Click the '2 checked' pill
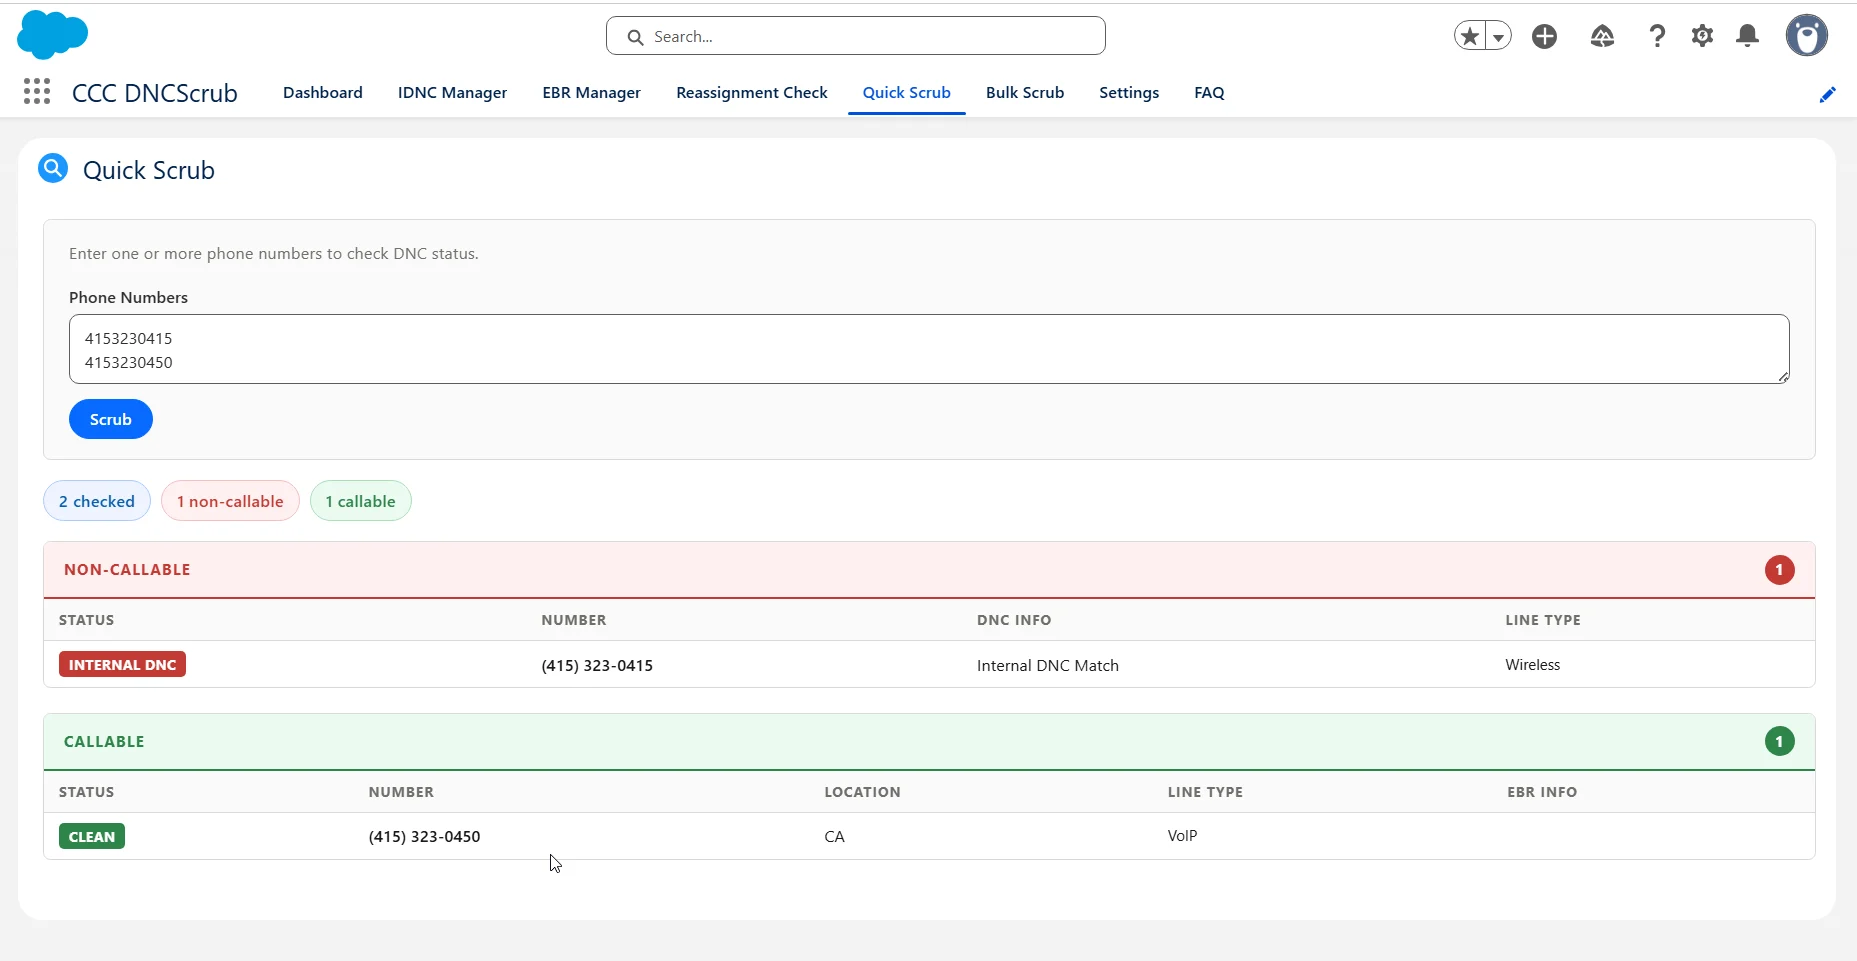Viewport: 1857px width, 961px height. tap(97, 501)
